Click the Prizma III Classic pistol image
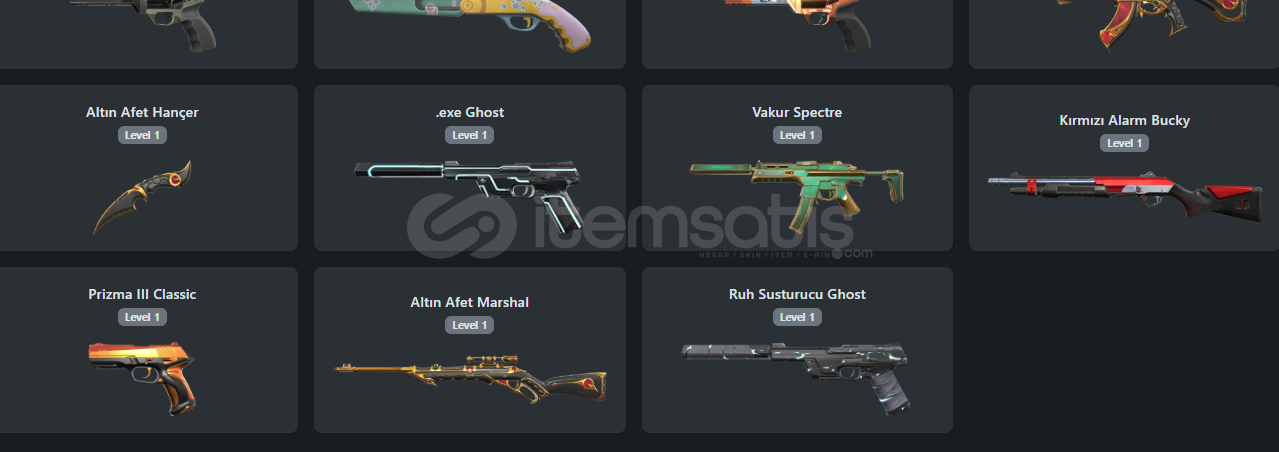The image size is (1279, 452). pyautogui.click(x=142, y=377)
